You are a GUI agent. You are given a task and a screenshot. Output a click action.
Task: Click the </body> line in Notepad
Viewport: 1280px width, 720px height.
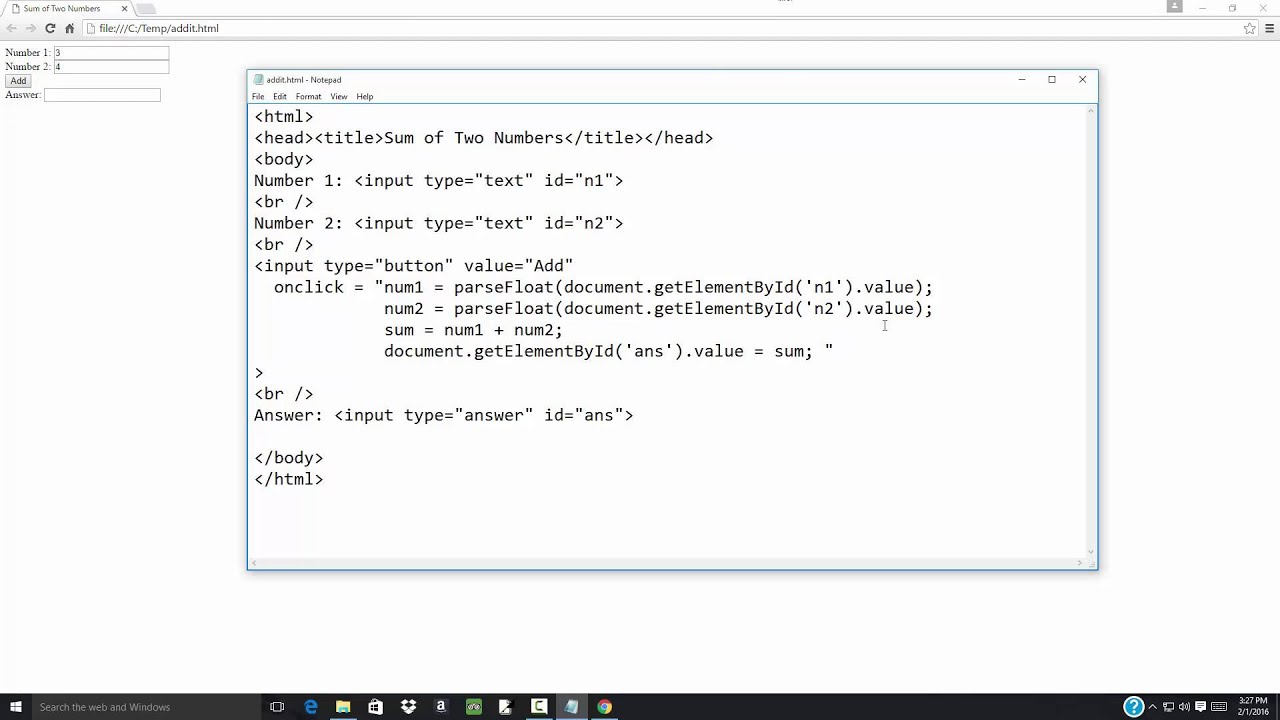tap(288, 458)
